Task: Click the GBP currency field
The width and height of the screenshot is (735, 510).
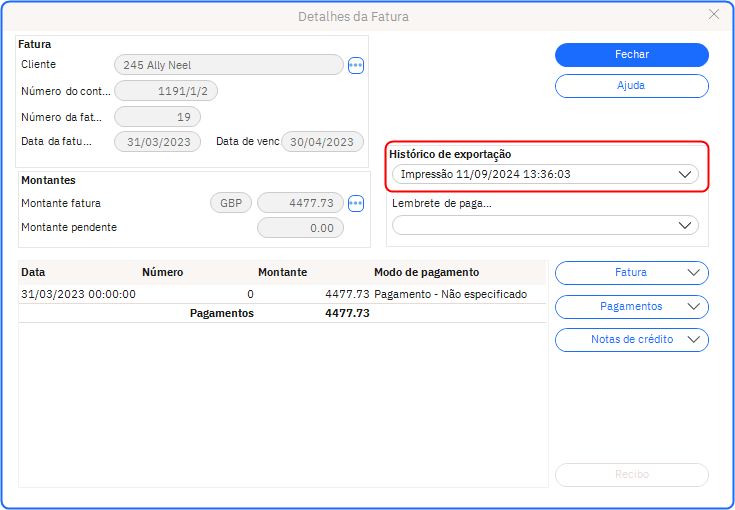Action: (x=230, y=203)
